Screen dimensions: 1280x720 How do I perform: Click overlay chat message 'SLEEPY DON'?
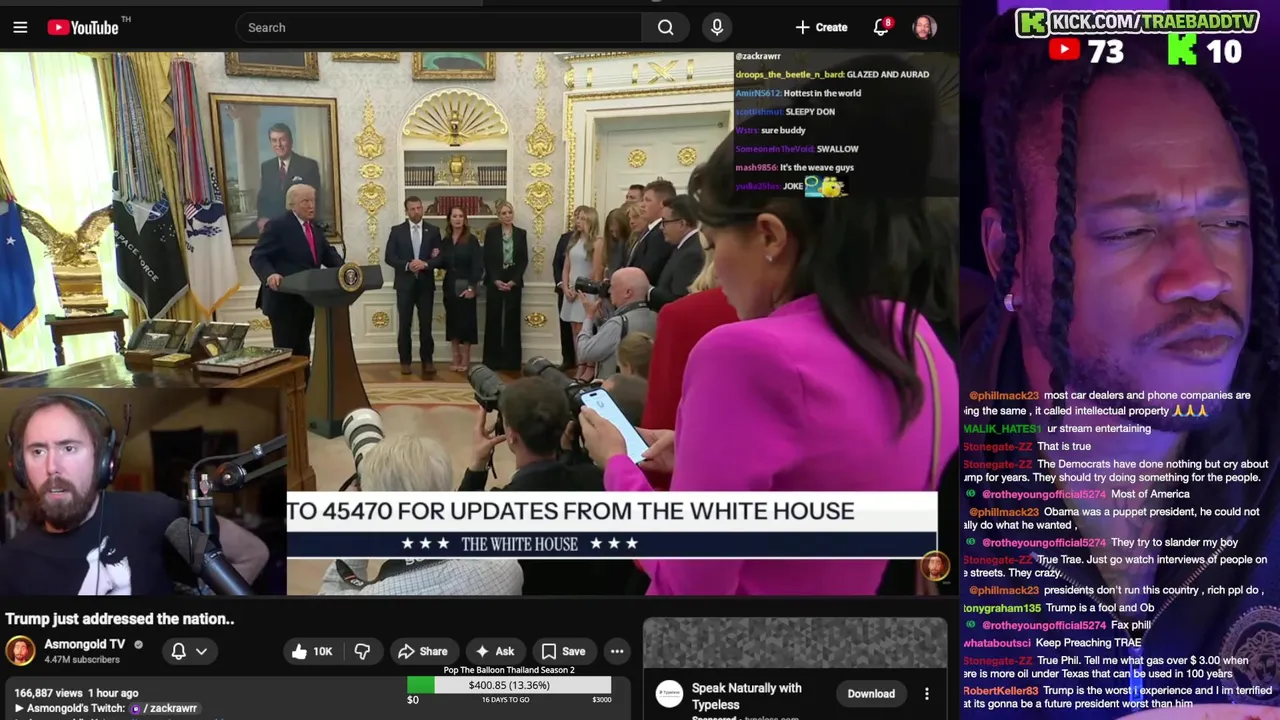point(810,112)
